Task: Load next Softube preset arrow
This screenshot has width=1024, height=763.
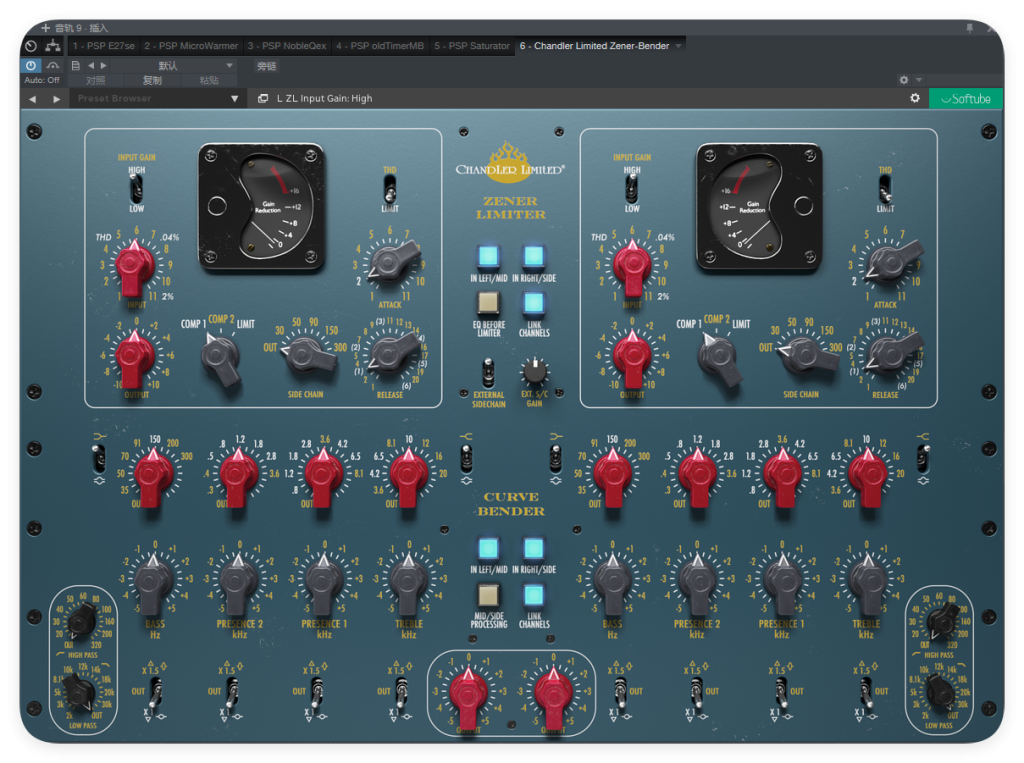Action: (x=57, y=99)
